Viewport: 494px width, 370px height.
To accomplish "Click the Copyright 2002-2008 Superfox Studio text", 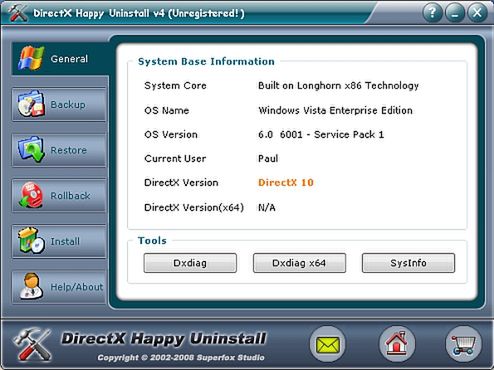I will coord(181,358).
